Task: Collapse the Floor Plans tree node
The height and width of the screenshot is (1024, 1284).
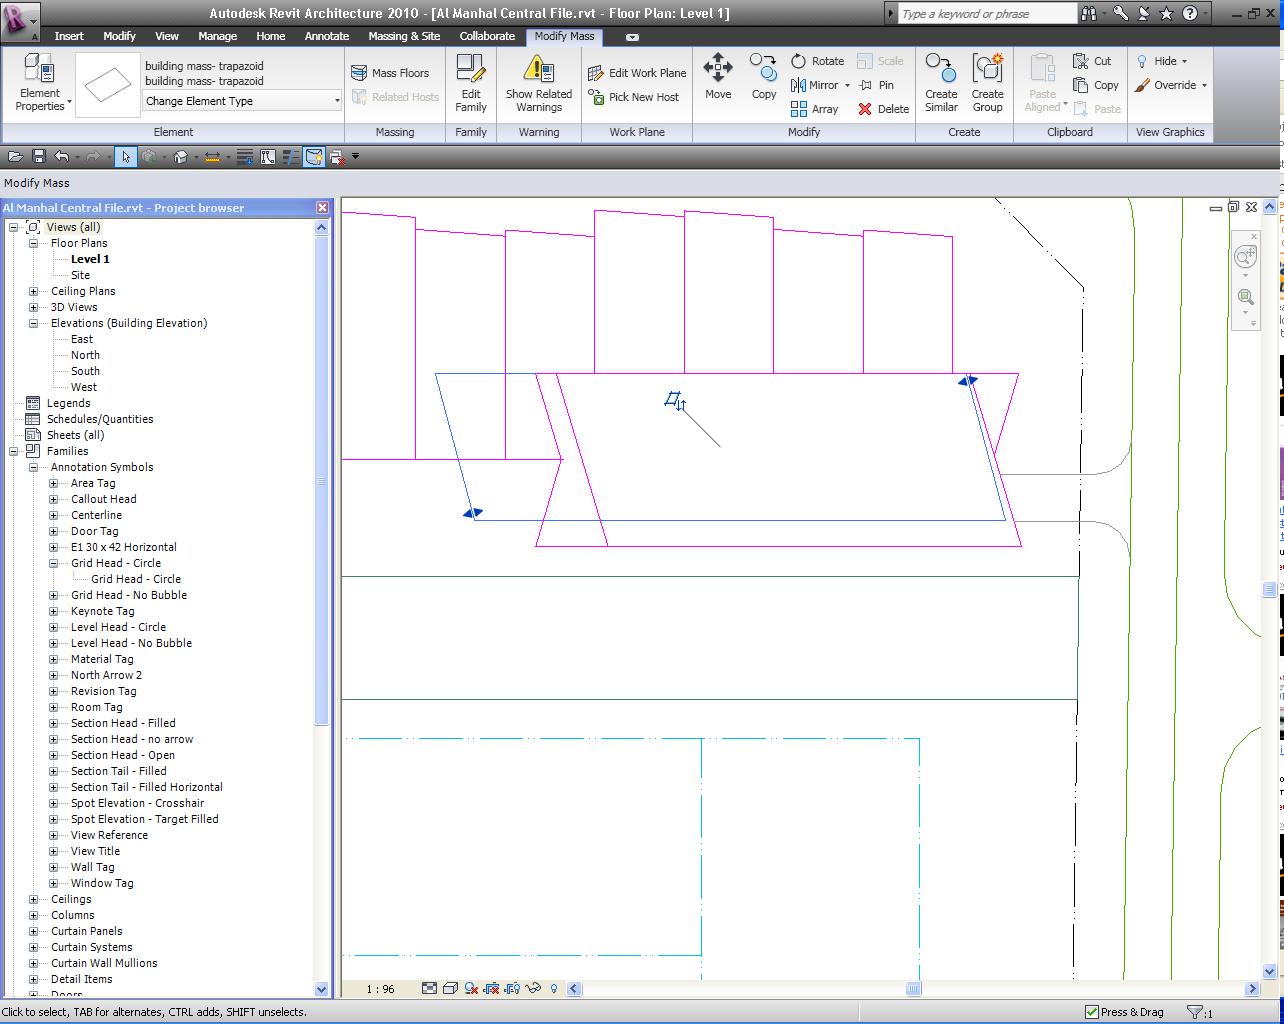Action: point(33,243)
